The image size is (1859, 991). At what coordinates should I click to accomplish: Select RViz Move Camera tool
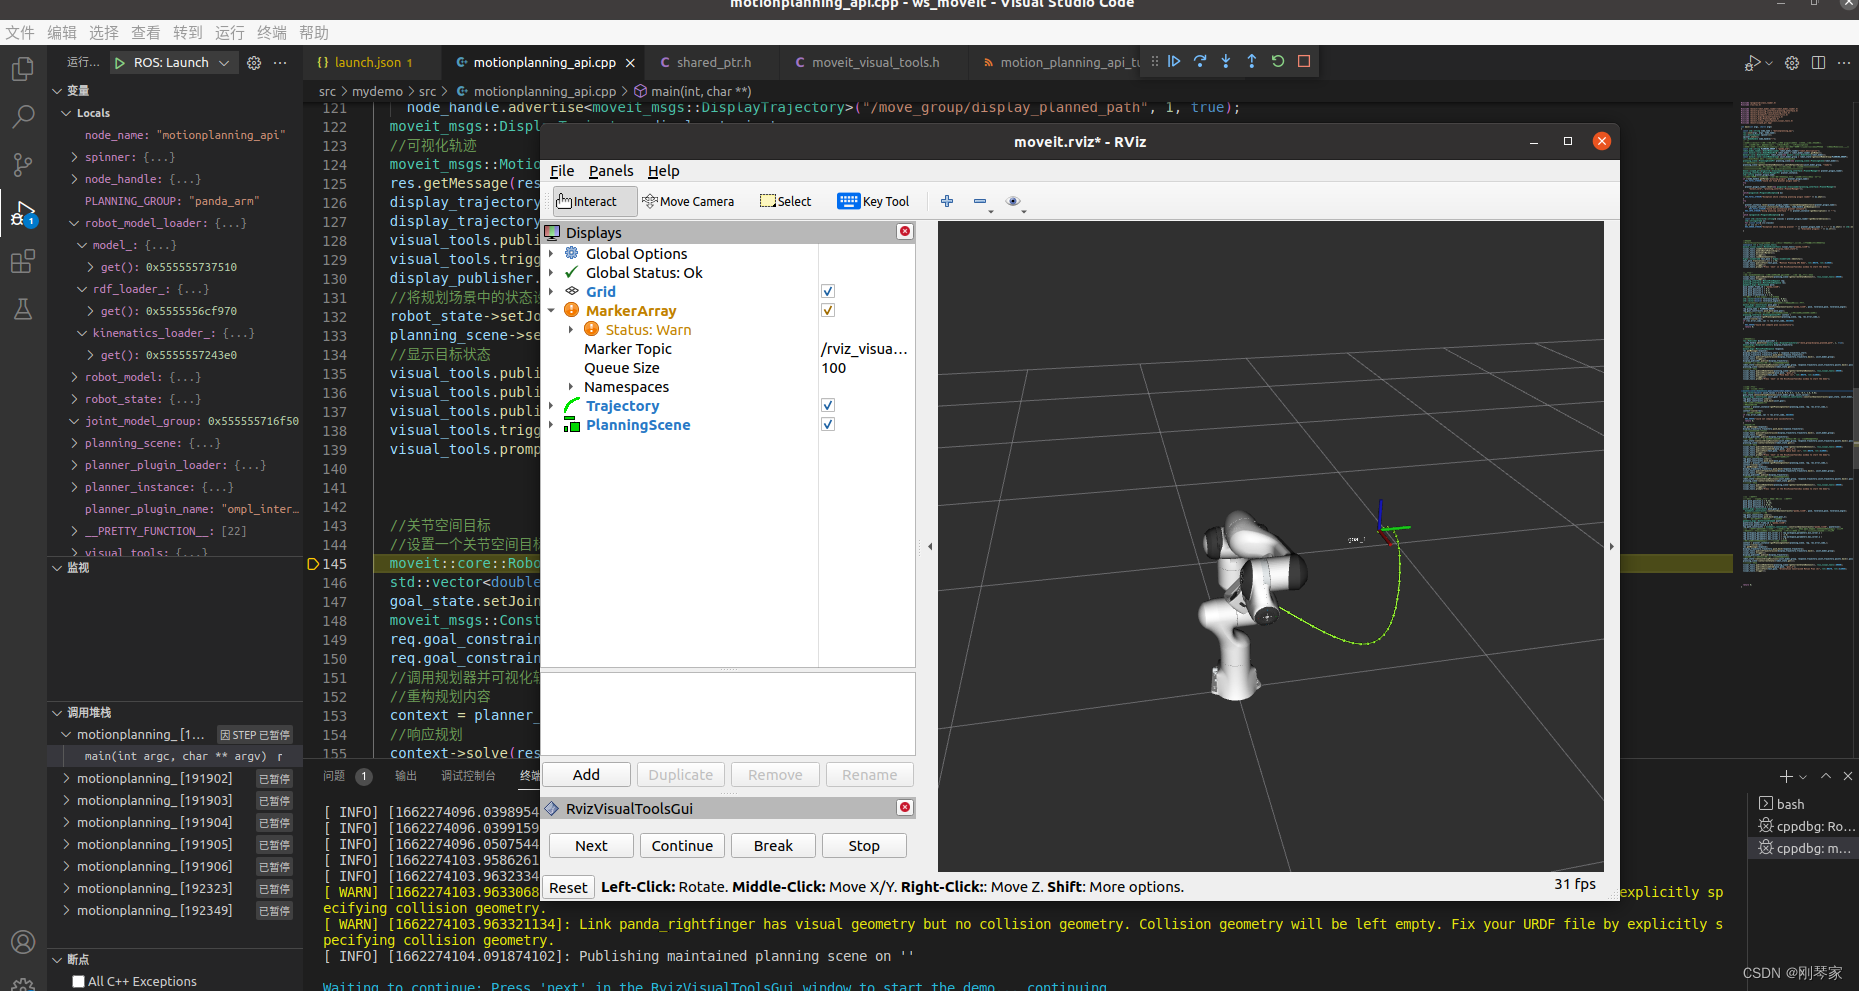click(688, 201)
